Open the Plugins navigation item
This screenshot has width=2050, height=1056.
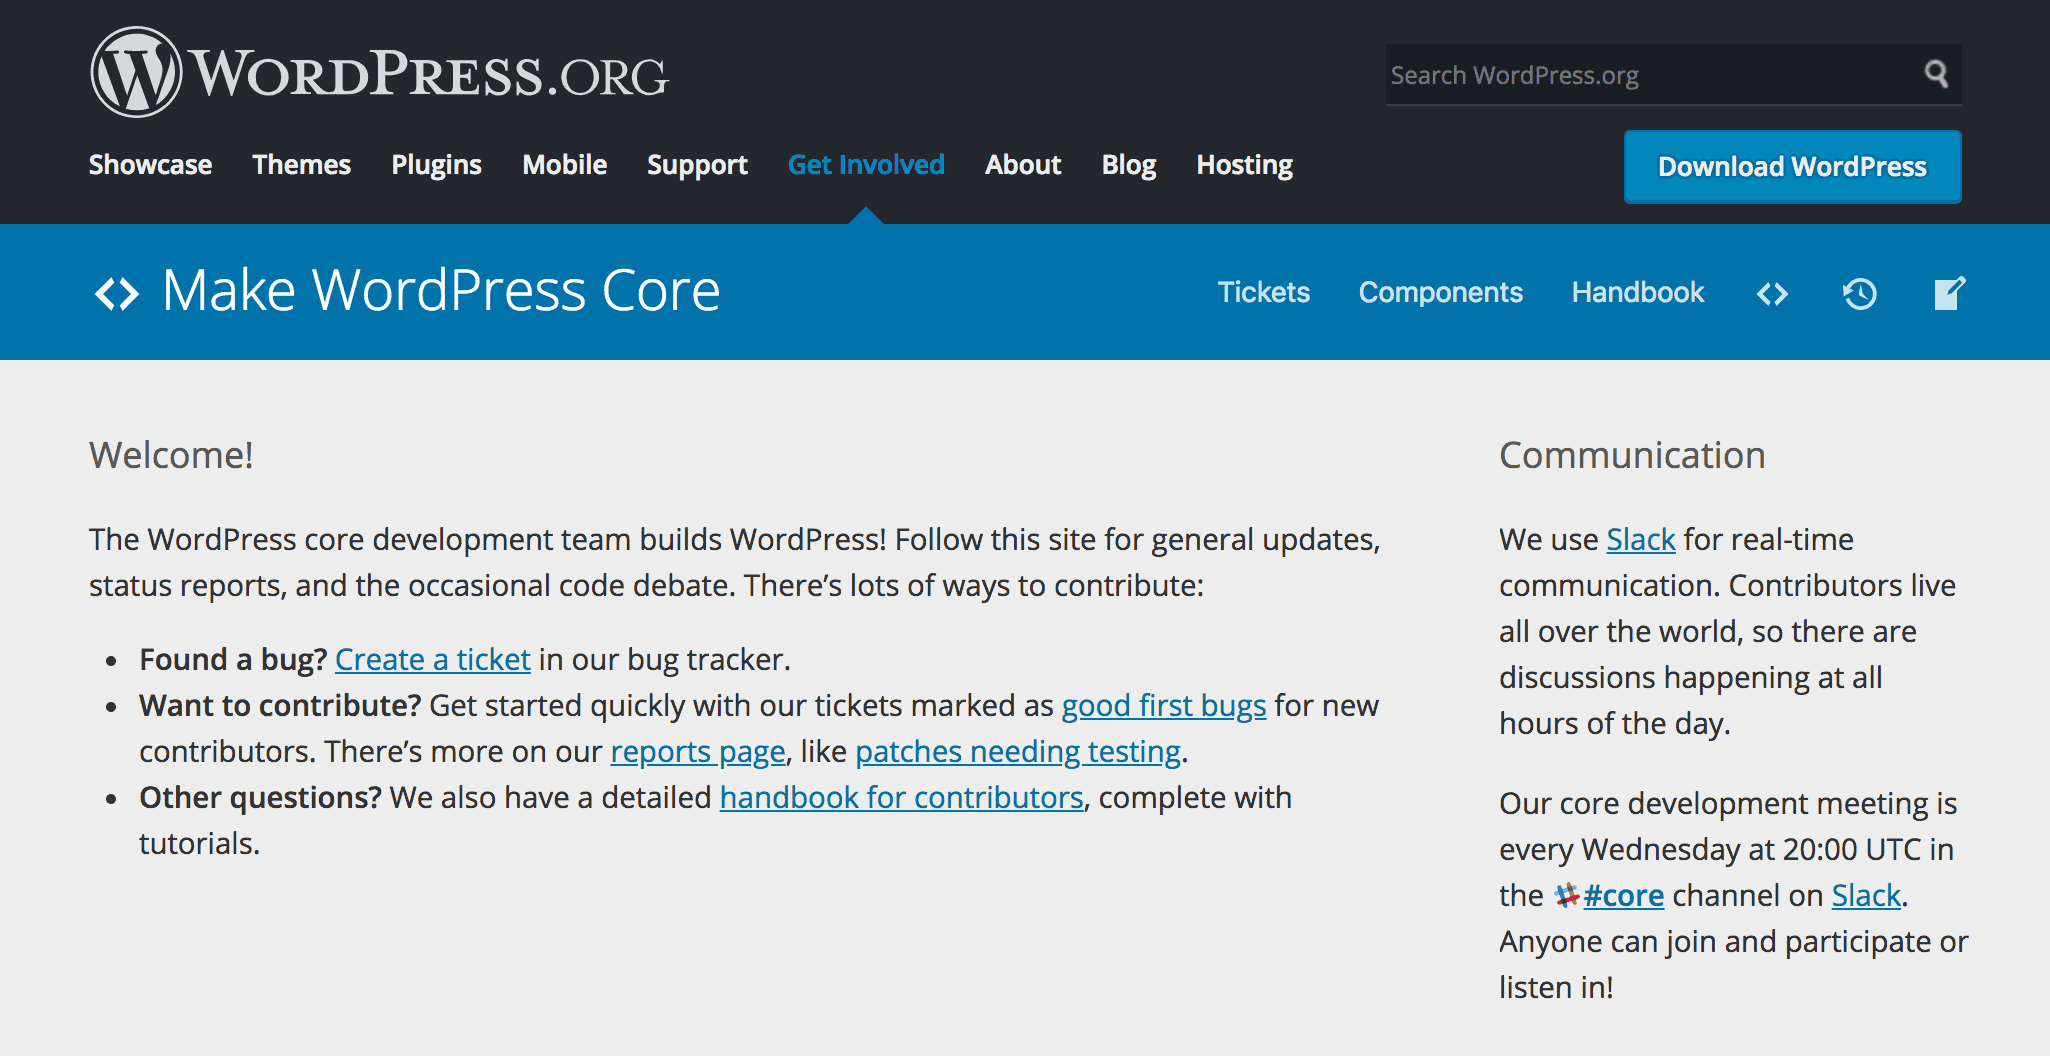click(x=436, y=165)
